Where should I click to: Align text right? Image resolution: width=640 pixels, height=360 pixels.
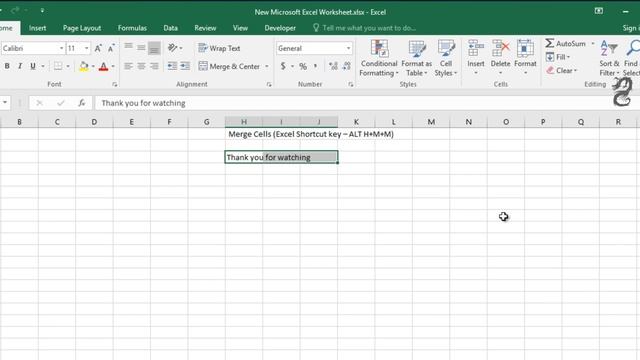154,66
